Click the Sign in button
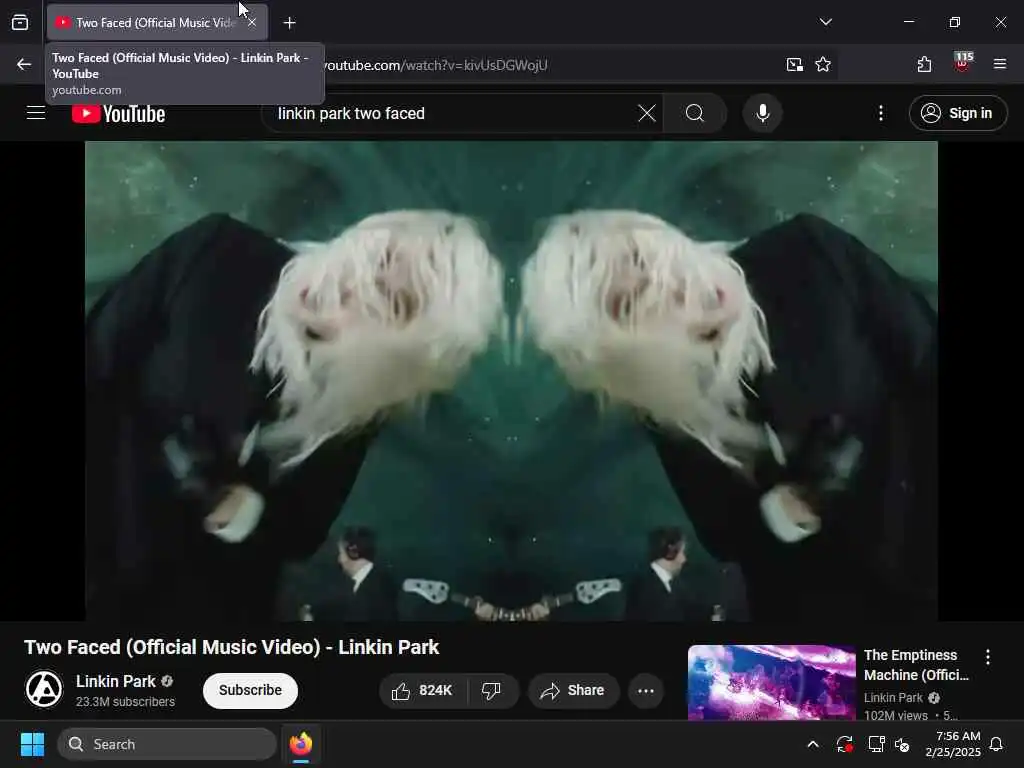1024x768 pixels. pyautogui.click(x=958, y=114)
